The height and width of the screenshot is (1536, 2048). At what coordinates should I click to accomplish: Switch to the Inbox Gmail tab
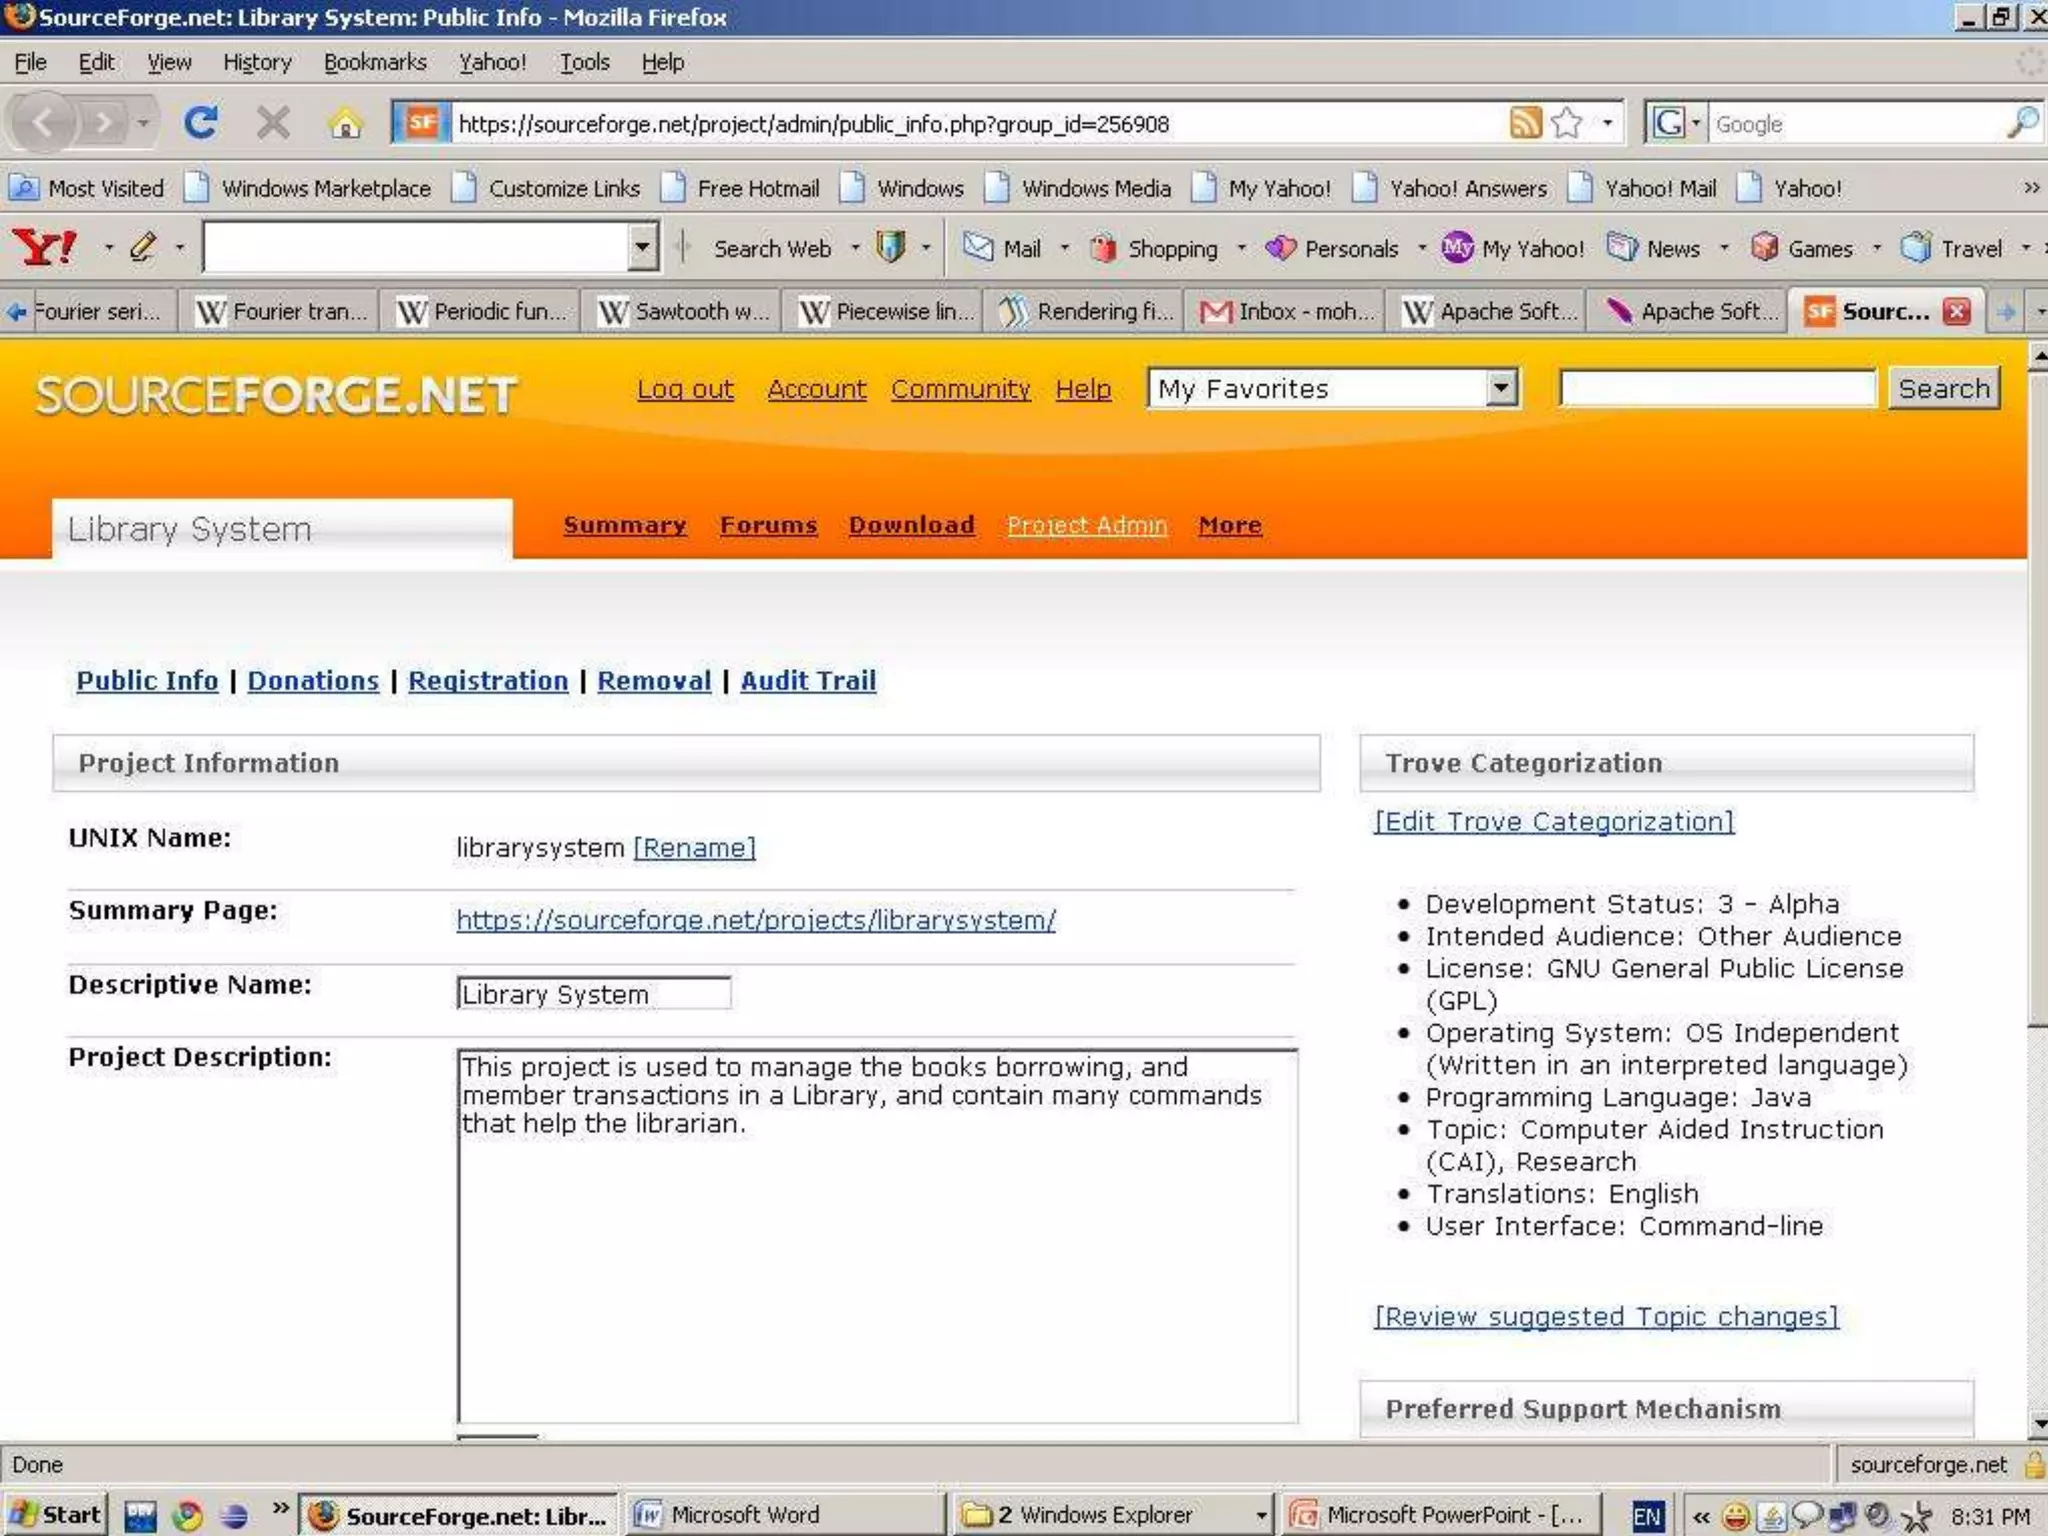(1286, 311)
